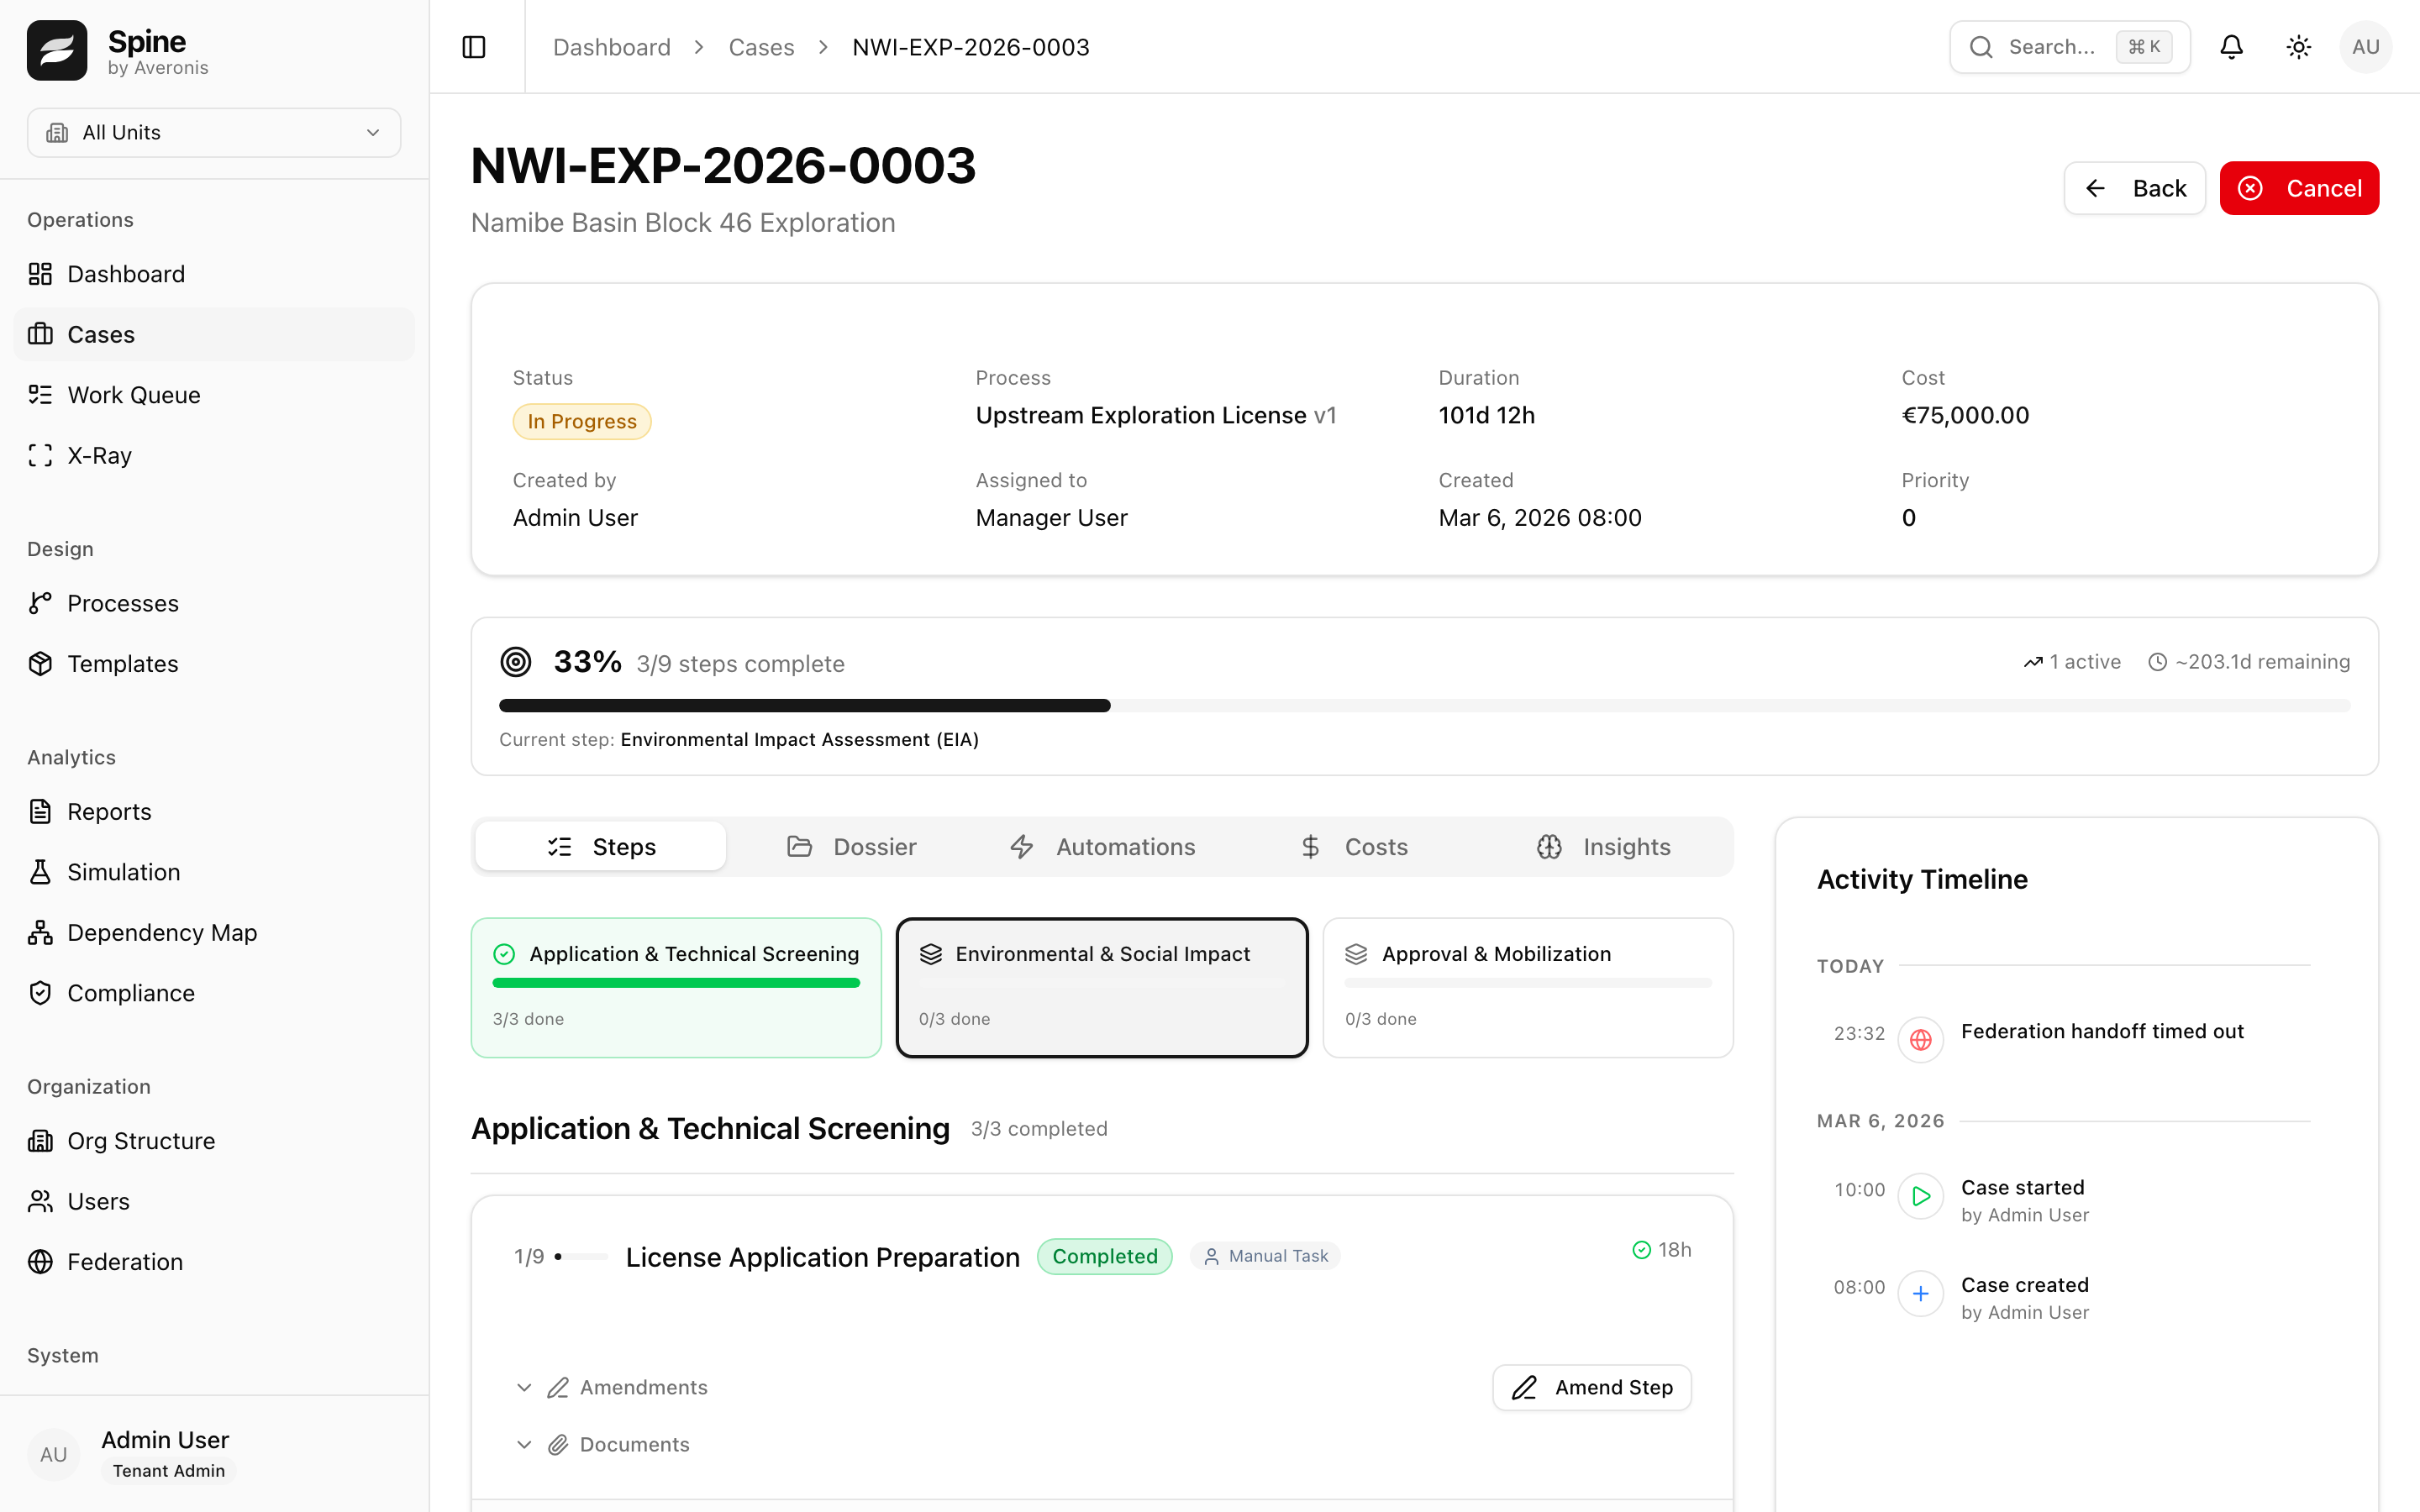2420x1512 pixels.
Task: Open Dashboard from the sidebar label
Action: pyautogui.click(x=126, y=274)
